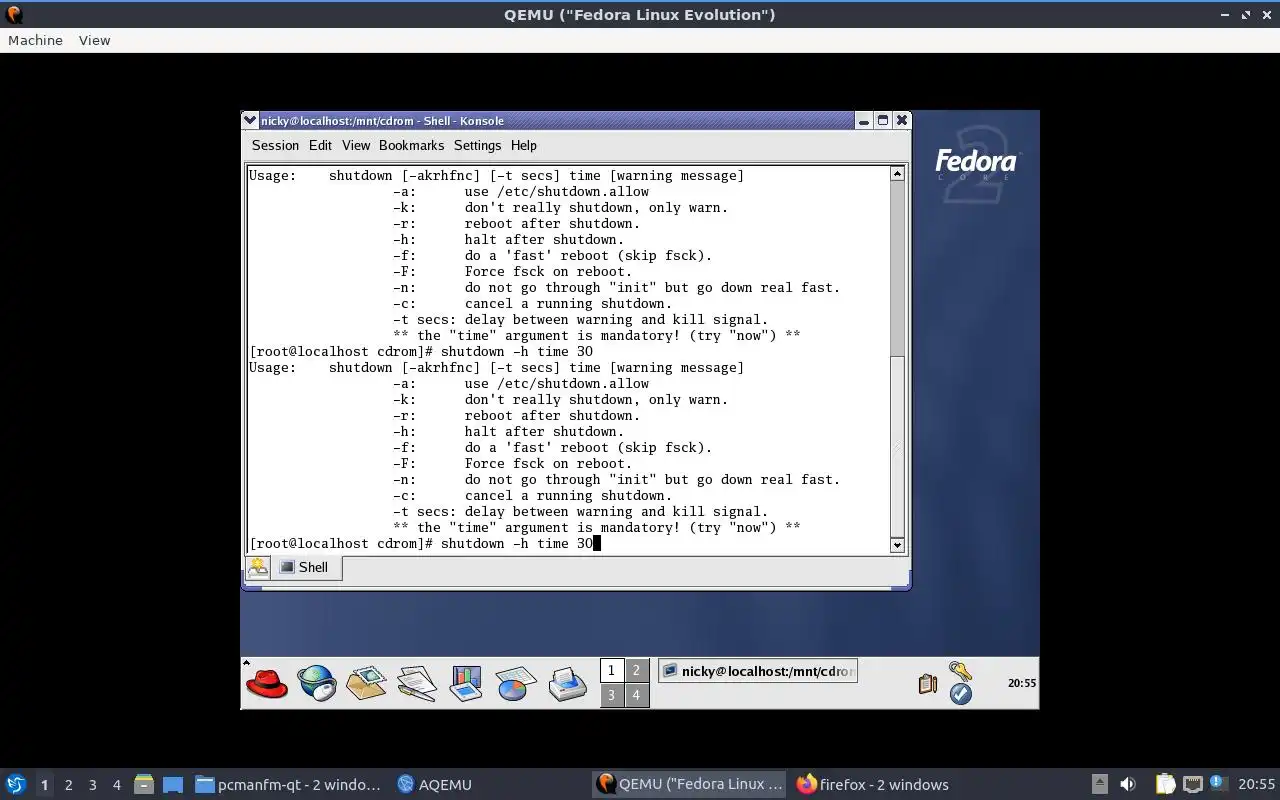Open Konsole Help menu
The height and width of the screenshot is (800, 1280).
524,145
